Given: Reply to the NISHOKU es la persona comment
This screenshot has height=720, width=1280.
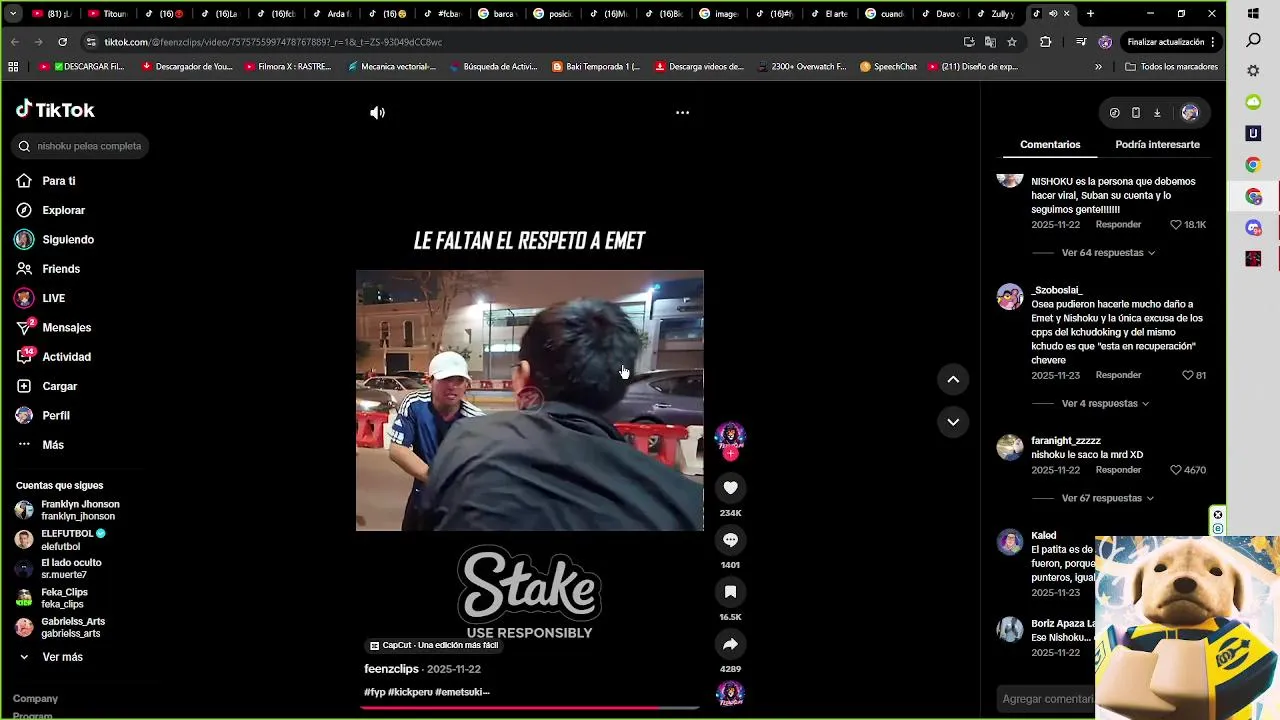Looking at the screenshot, I should [1118, 225].
